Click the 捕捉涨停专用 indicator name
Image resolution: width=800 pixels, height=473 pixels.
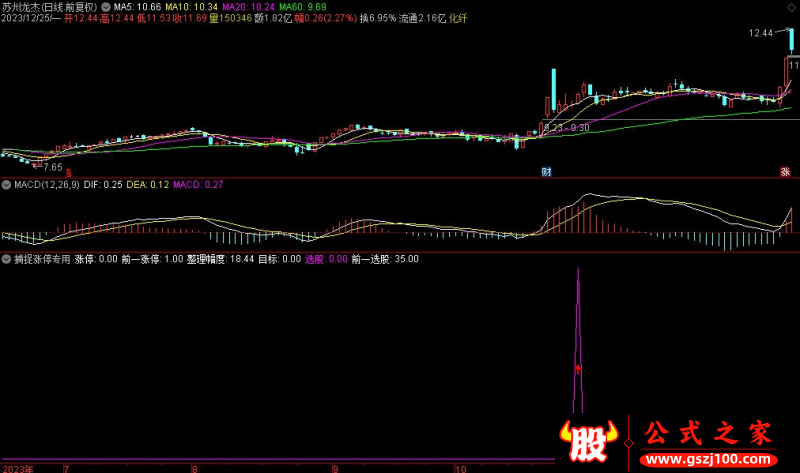pyautogui.click(x=42, y=259)
